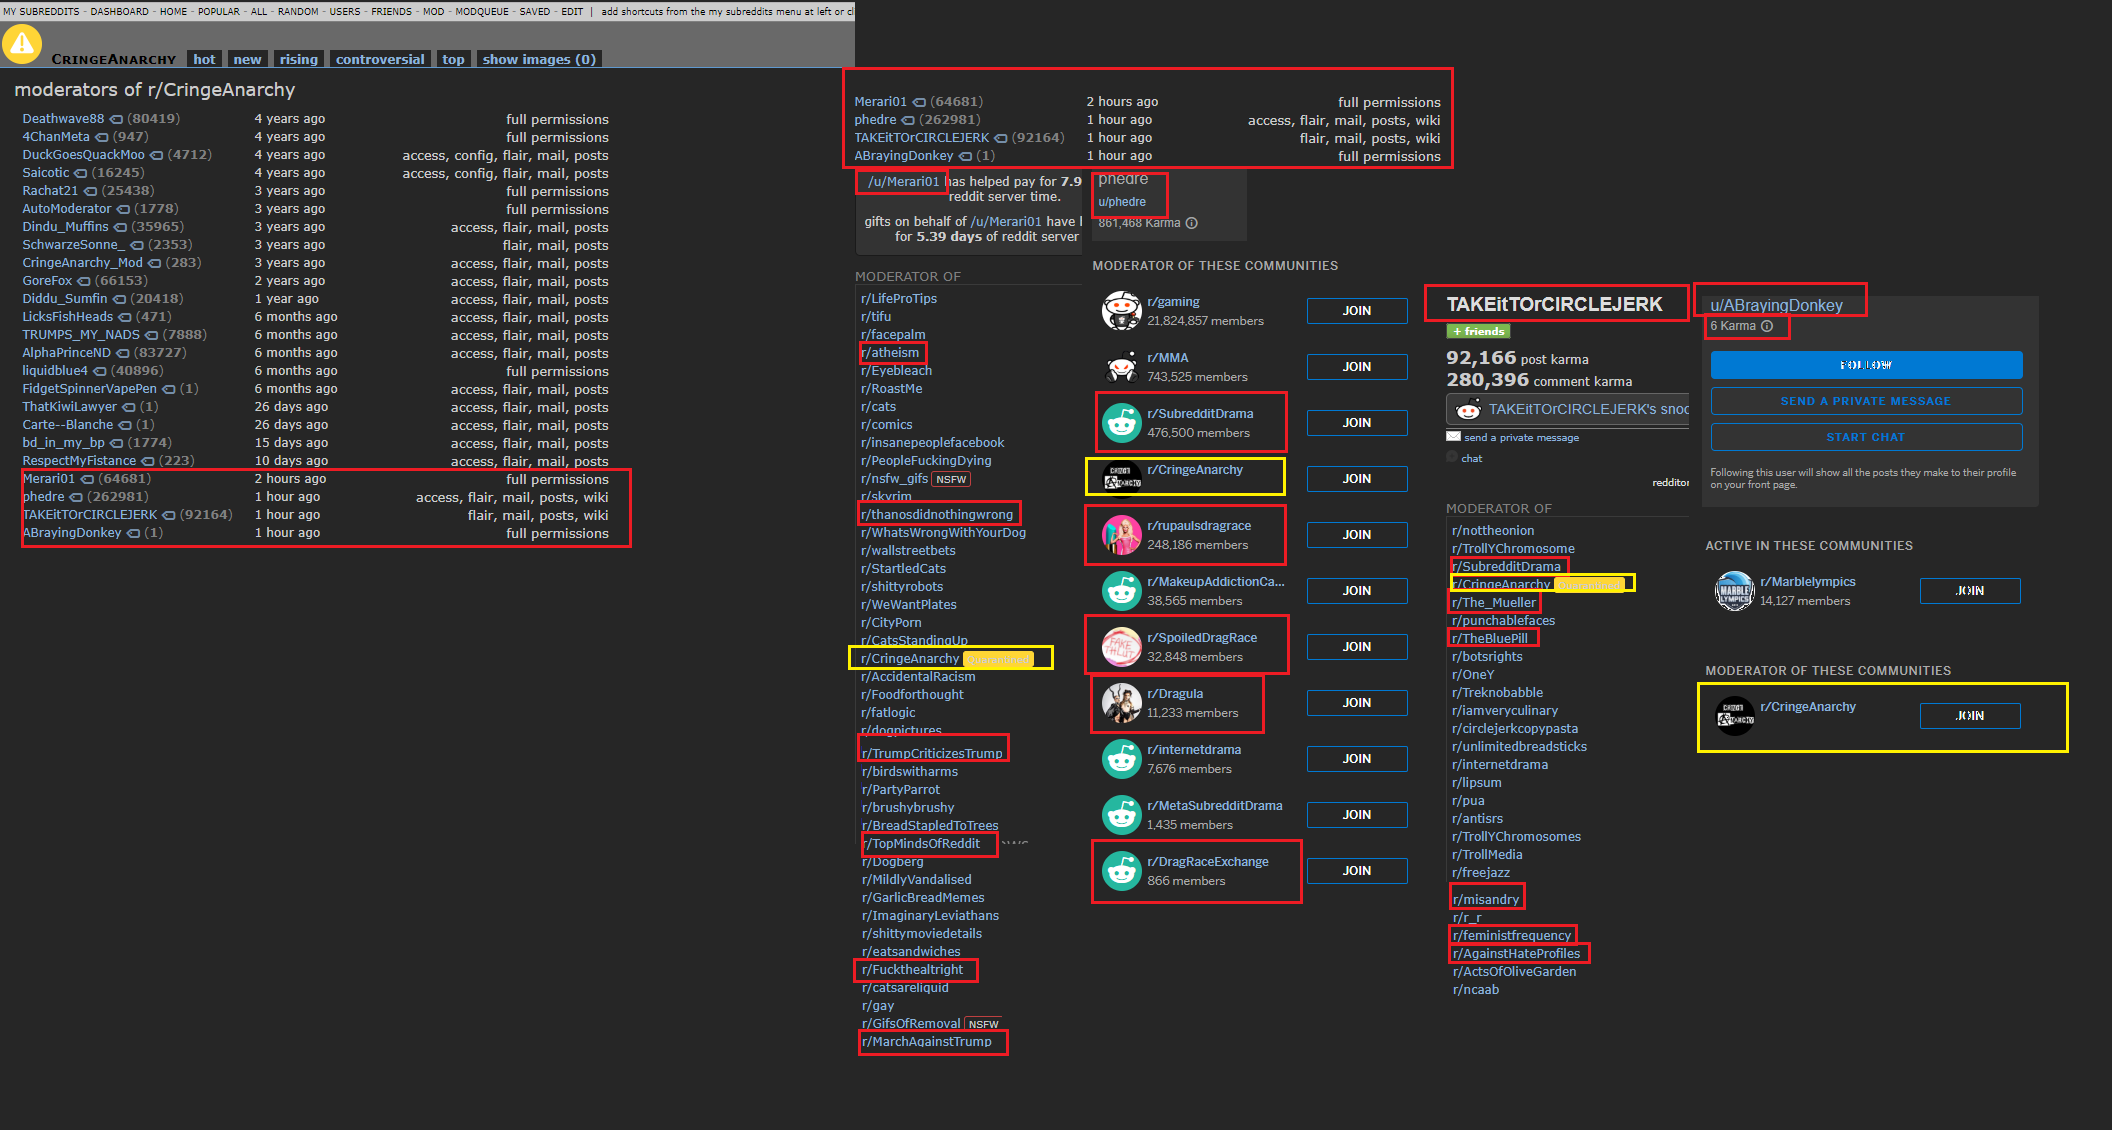Click the r/MakeupAddictionCa... community avatar
The height and width of the screenshot is (1130, 2112).
(x=1121, y=591)
